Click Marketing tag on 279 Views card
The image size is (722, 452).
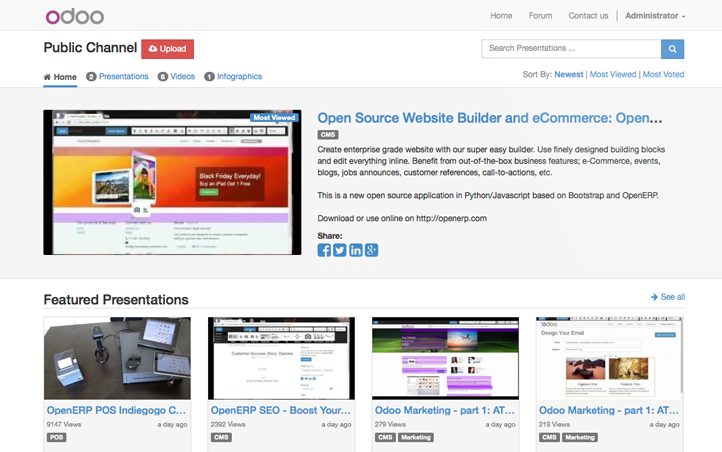[416, 437]
